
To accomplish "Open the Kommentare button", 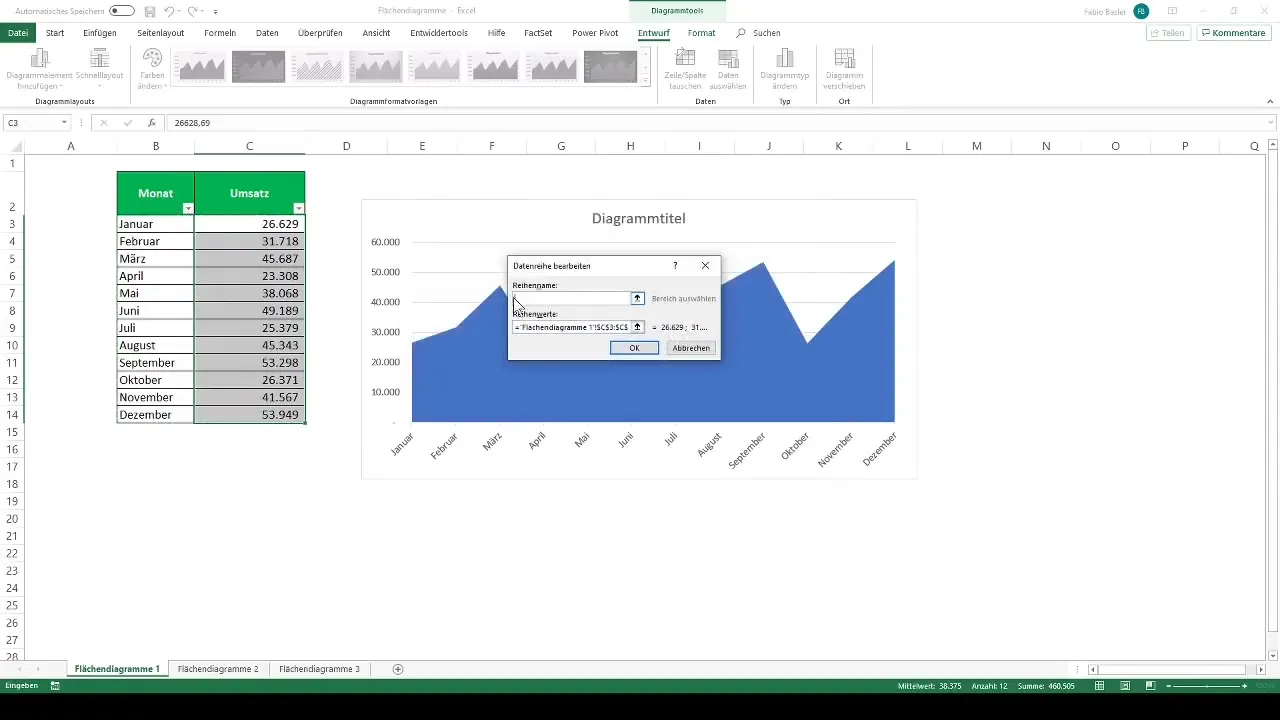I will click(1233, 33).
